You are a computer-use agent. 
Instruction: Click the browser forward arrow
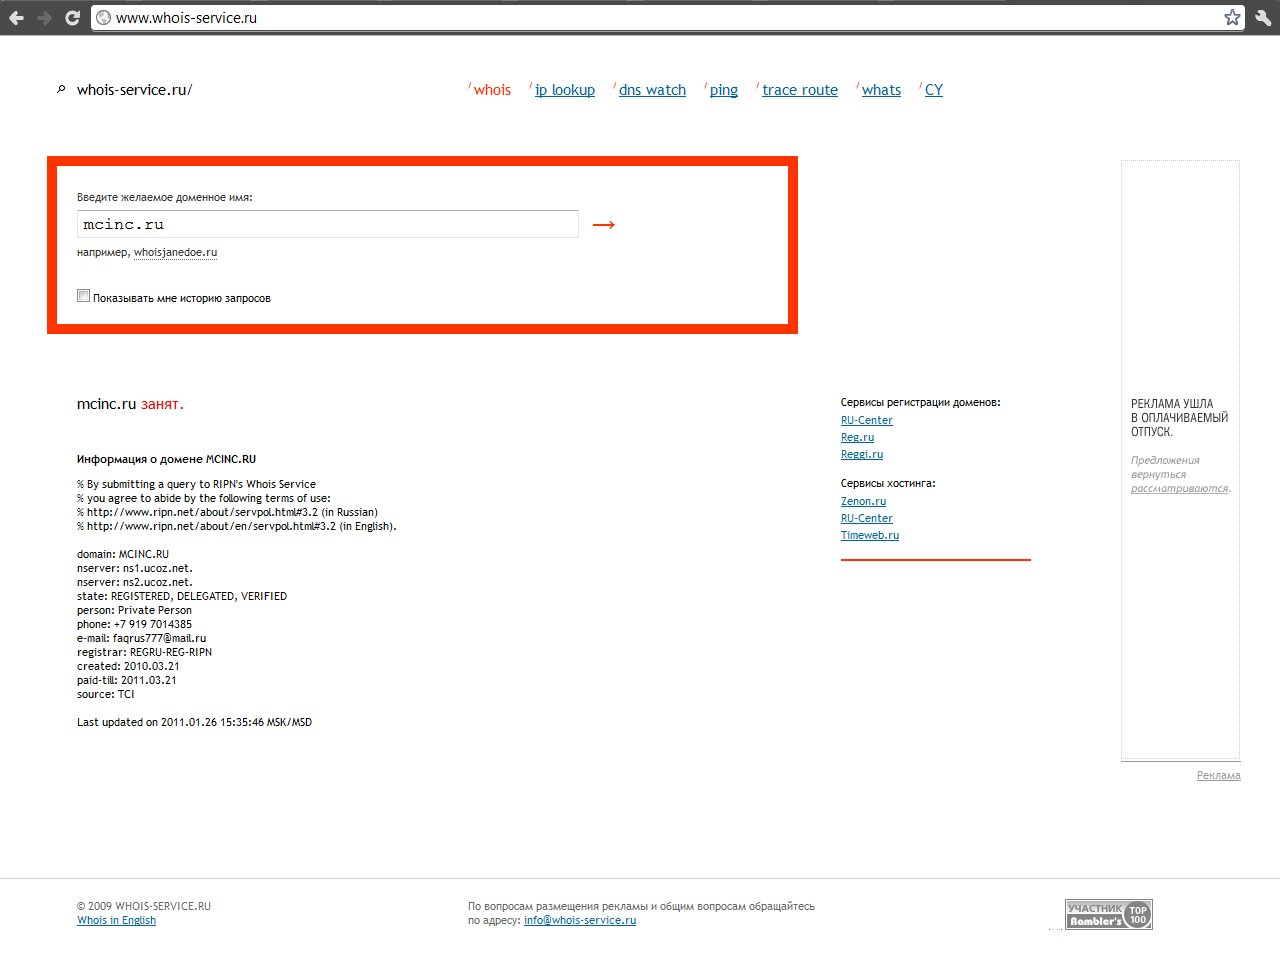pyautogui.click(x=44, y=18)
